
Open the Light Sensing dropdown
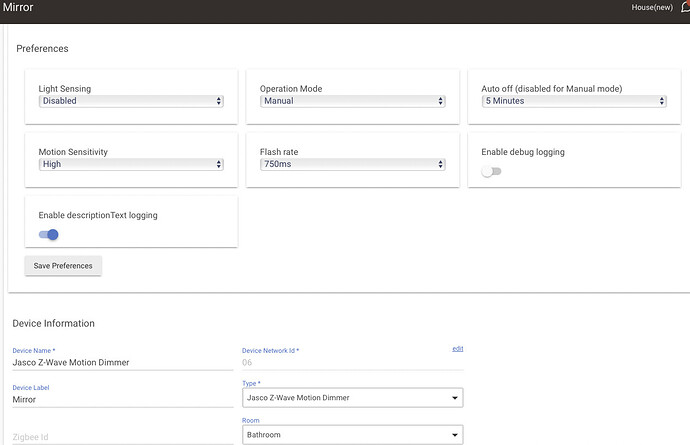(x=131, y=101)
